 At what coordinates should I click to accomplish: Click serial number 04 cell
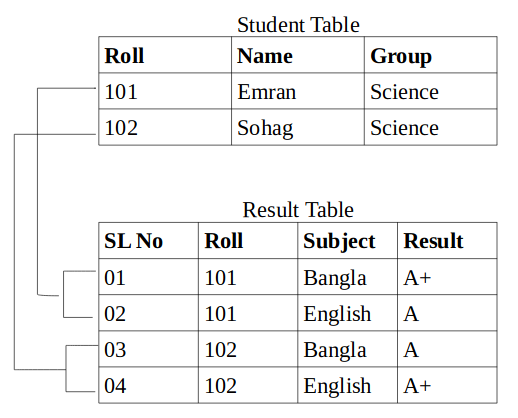(148, 385)
